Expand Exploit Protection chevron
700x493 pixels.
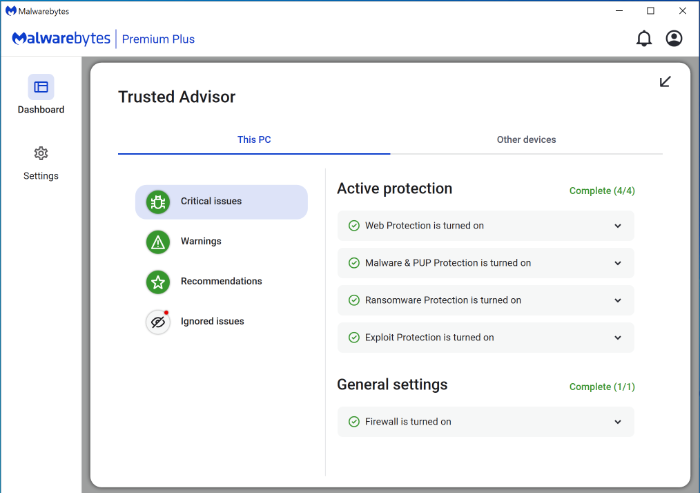618,338
